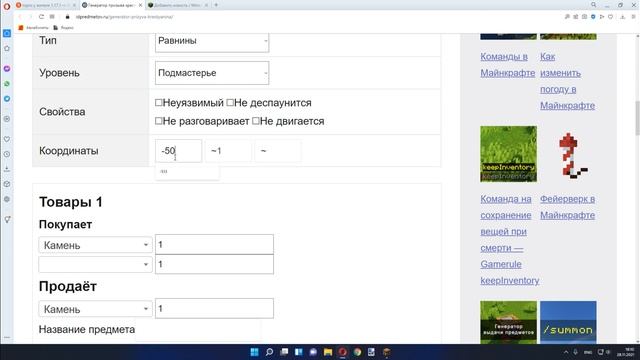640x360 pixels.
Task: Enable the Не деспаунится checkbox
Action: (230, 102)
